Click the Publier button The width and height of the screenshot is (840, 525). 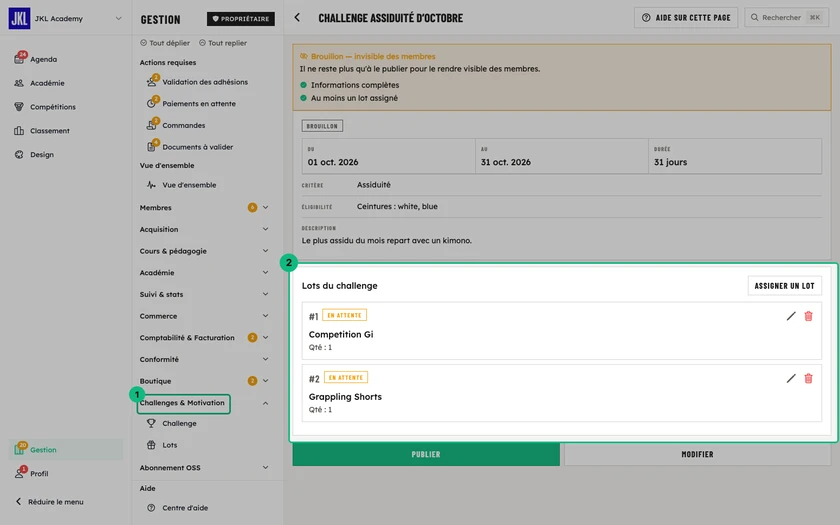[x=426, y=454]
